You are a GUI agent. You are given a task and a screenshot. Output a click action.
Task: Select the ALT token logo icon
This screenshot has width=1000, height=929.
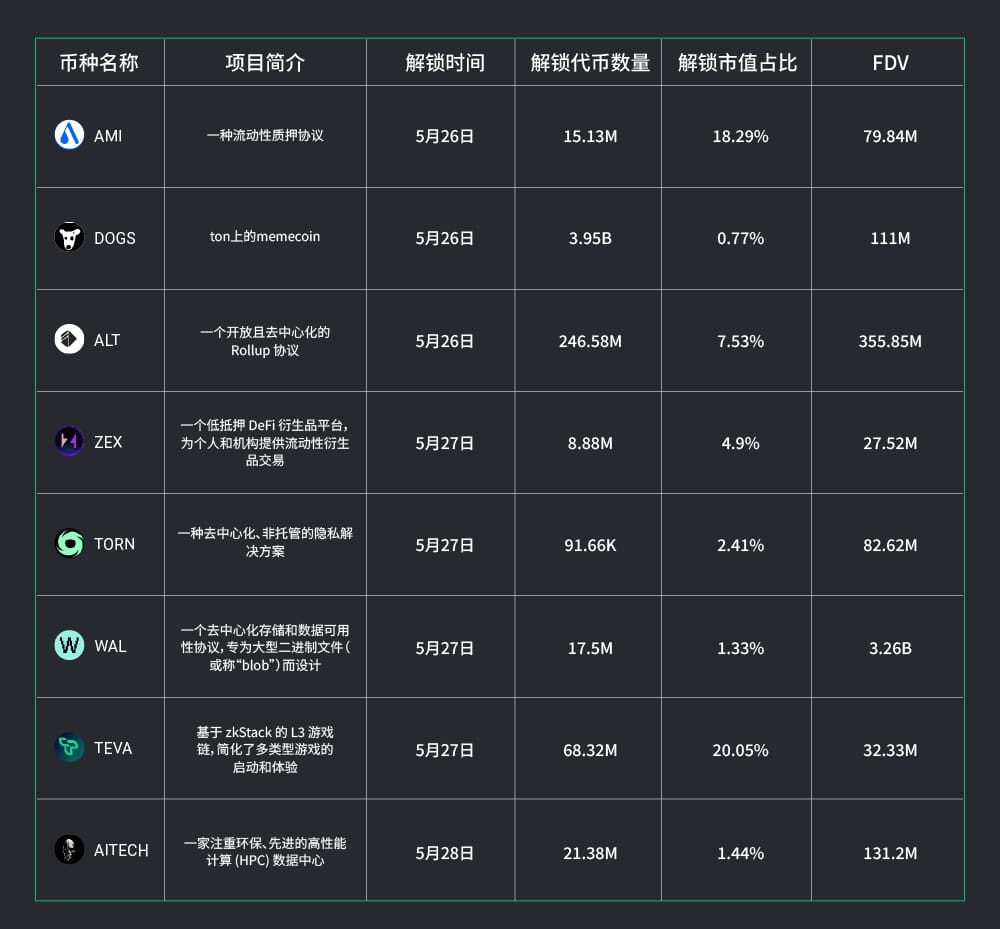point(69,340)
